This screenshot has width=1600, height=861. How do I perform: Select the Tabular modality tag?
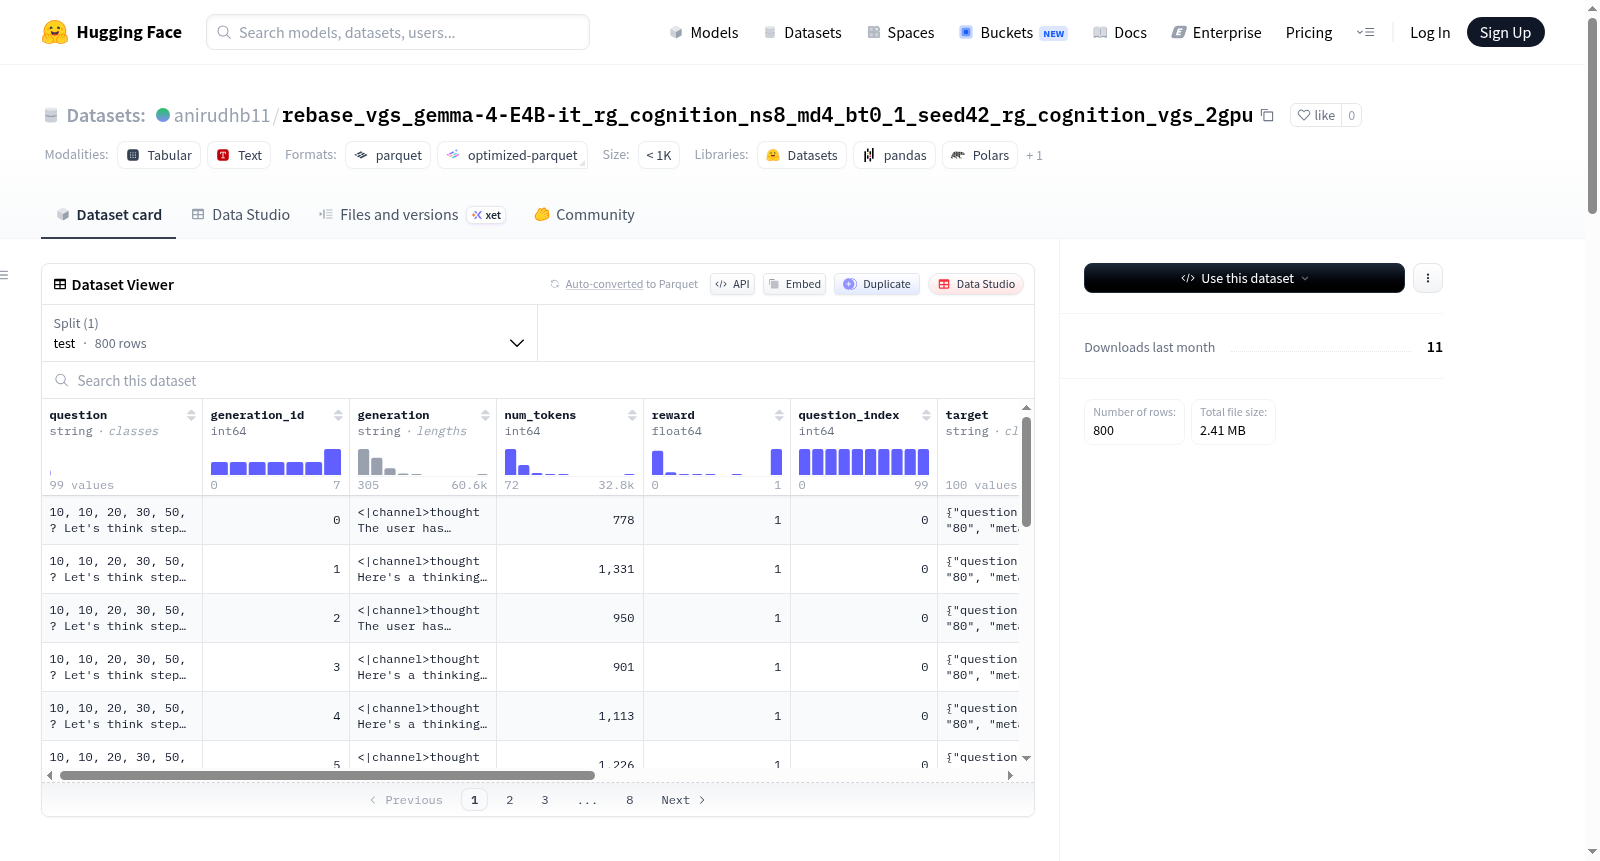click(159, 155)
